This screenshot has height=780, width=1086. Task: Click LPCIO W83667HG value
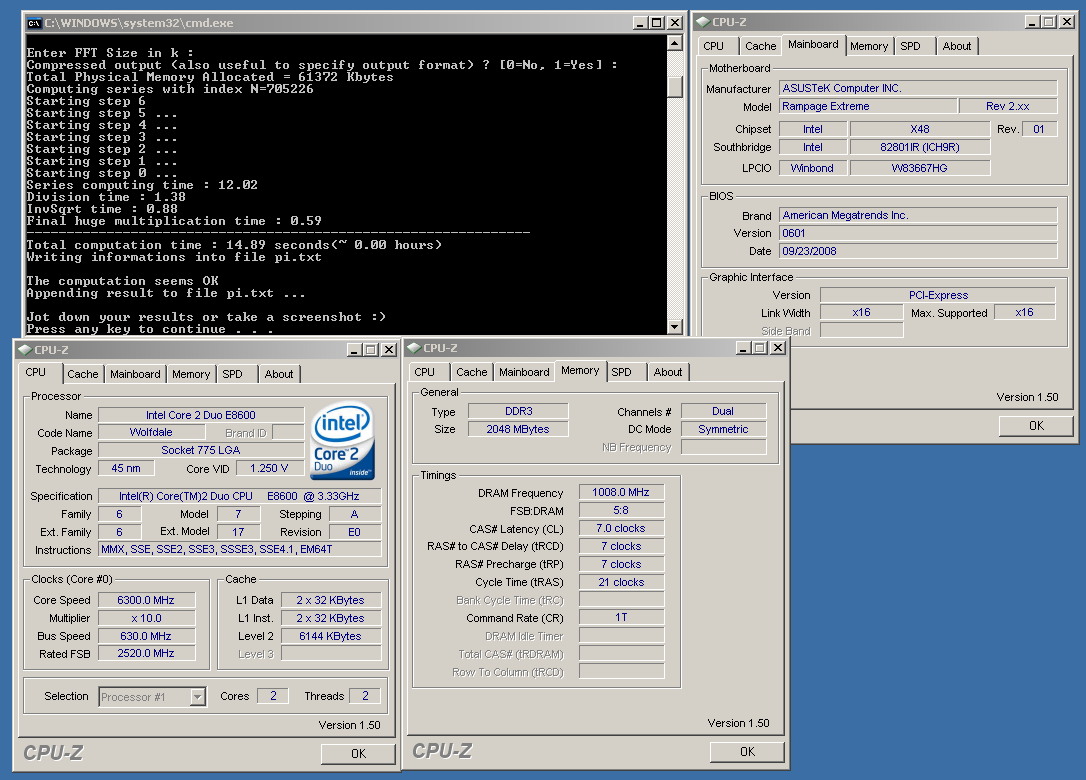(x=920, y=168)
